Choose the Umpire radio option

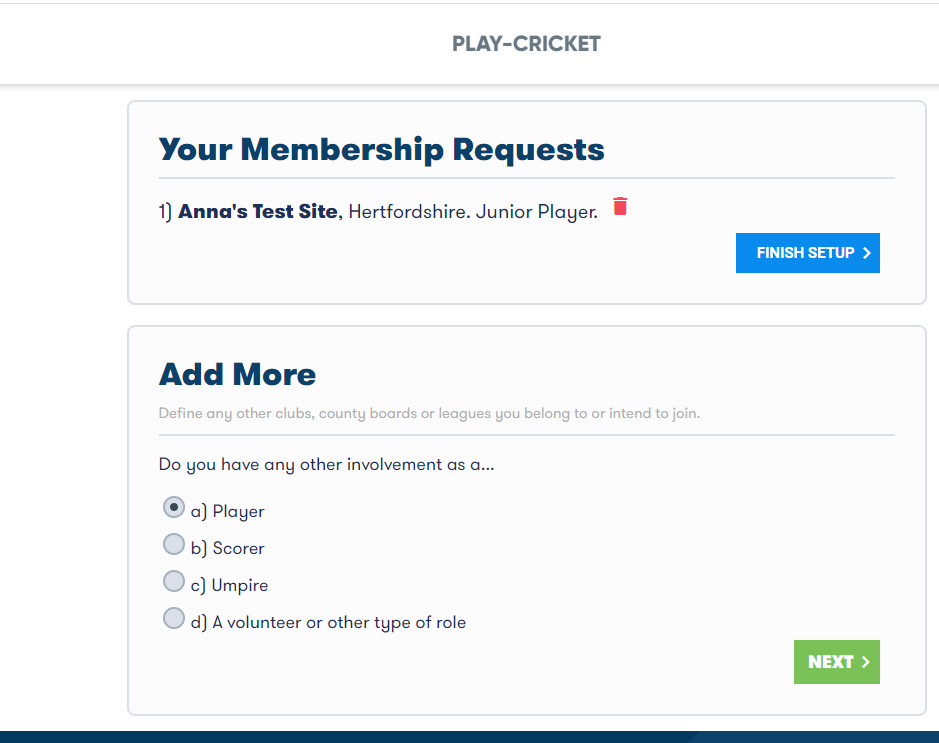point(174,581)
